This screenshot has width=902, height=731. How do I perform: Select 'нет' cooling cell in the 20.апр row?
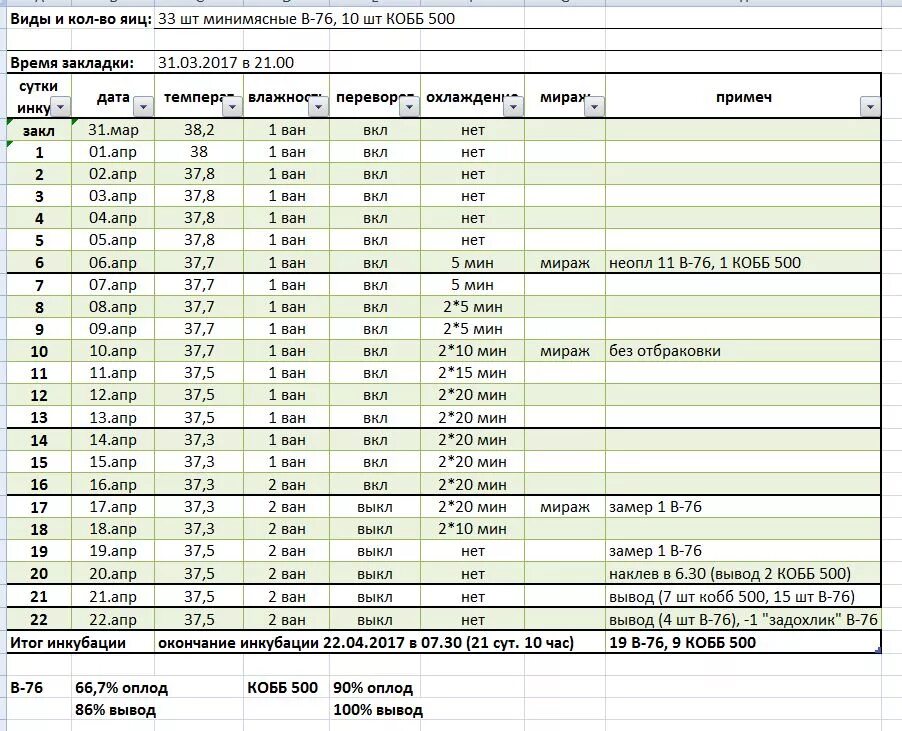tap(472, 573)
